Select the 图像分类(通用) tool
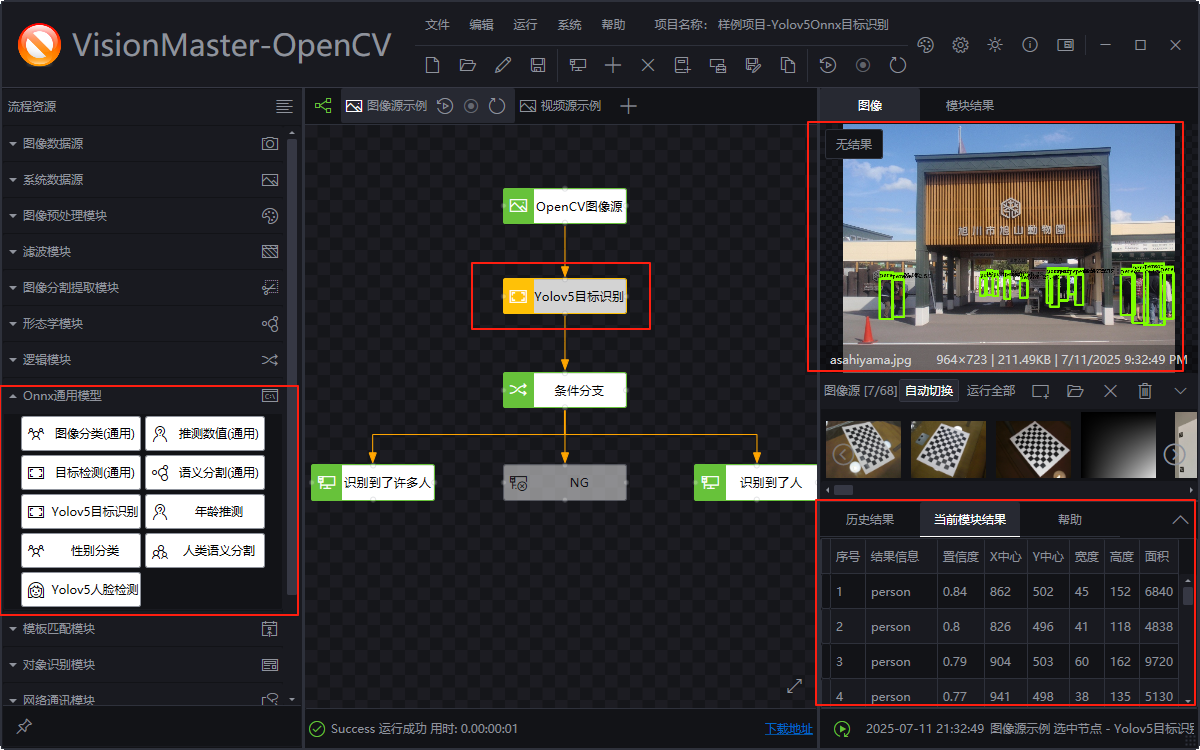1200x750 pixels. [x=80, y=433]
